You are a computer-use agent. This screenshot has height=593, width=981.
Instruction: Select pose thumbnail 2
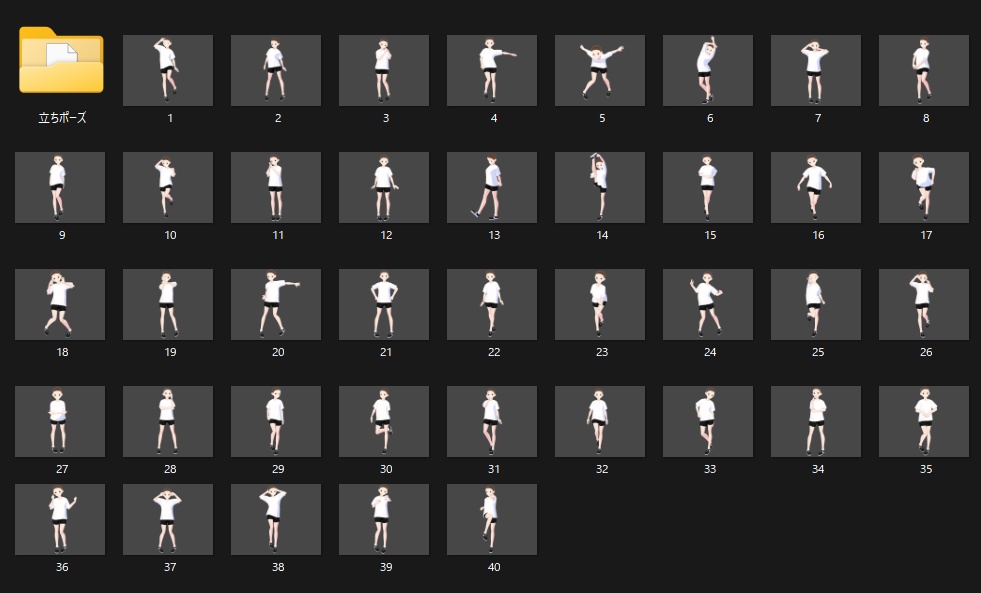point(276,70)
